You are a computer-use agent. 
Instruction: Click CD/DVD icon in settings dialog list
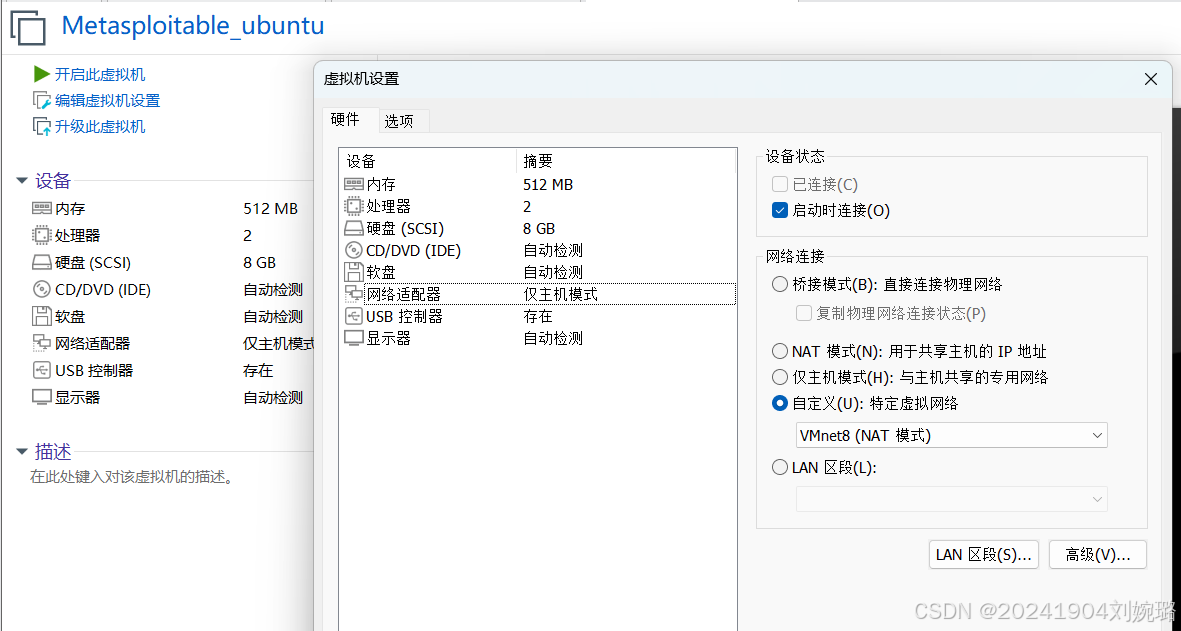click(x=353, y=250)
